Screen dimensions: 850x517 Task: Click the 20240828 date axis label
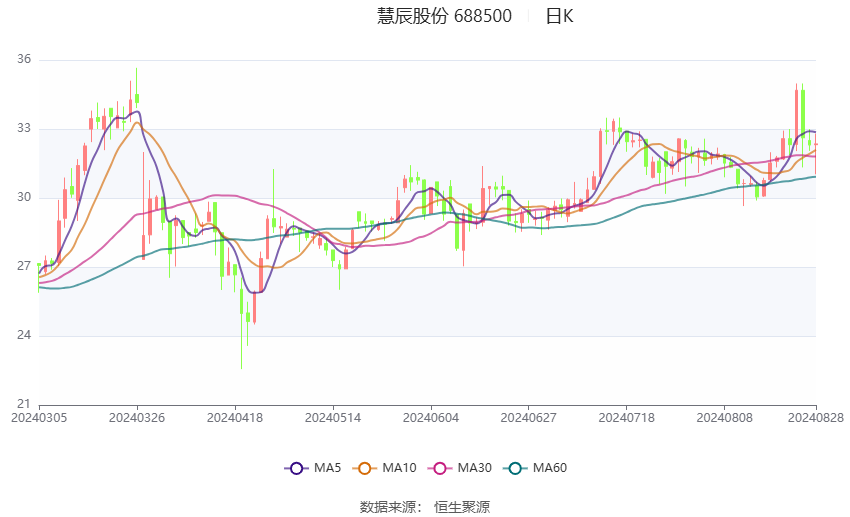816,418
